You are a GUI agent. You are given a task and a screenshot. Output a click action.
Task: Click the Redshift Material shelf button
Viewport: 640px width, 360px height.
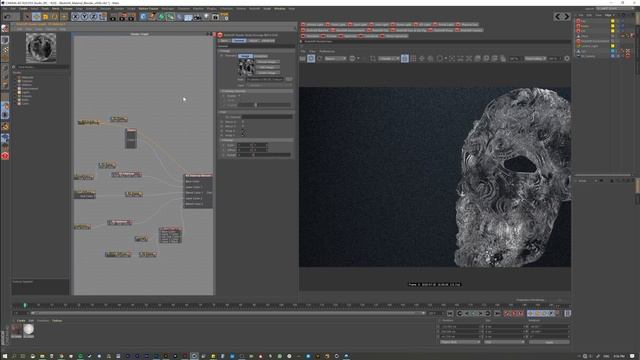pos(315,30)
